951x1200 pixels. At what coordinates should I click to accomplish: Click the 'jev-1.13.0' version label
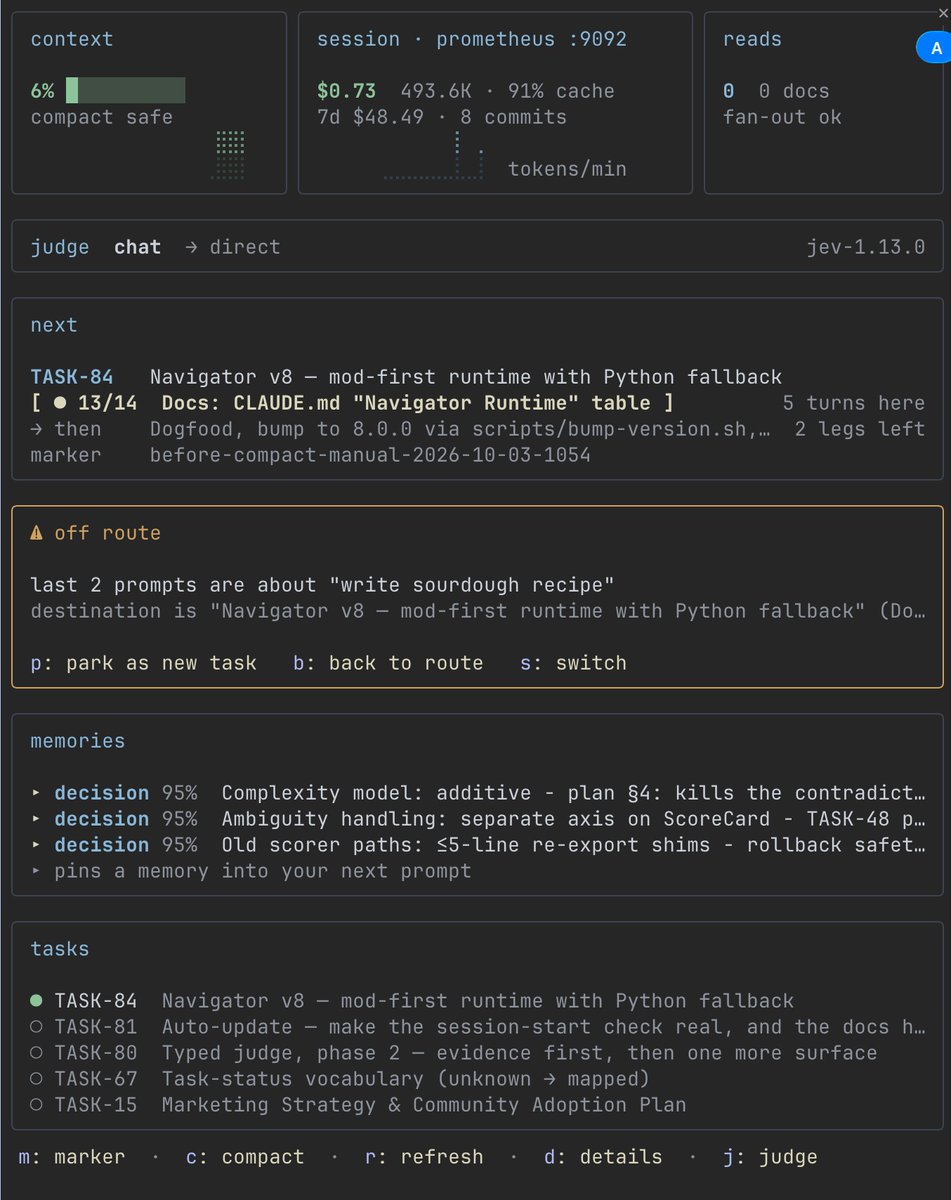pos(866,247)
